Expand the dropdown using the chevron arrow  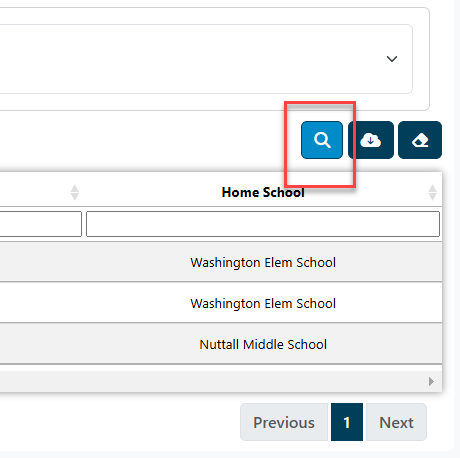[x=392, y=59]
